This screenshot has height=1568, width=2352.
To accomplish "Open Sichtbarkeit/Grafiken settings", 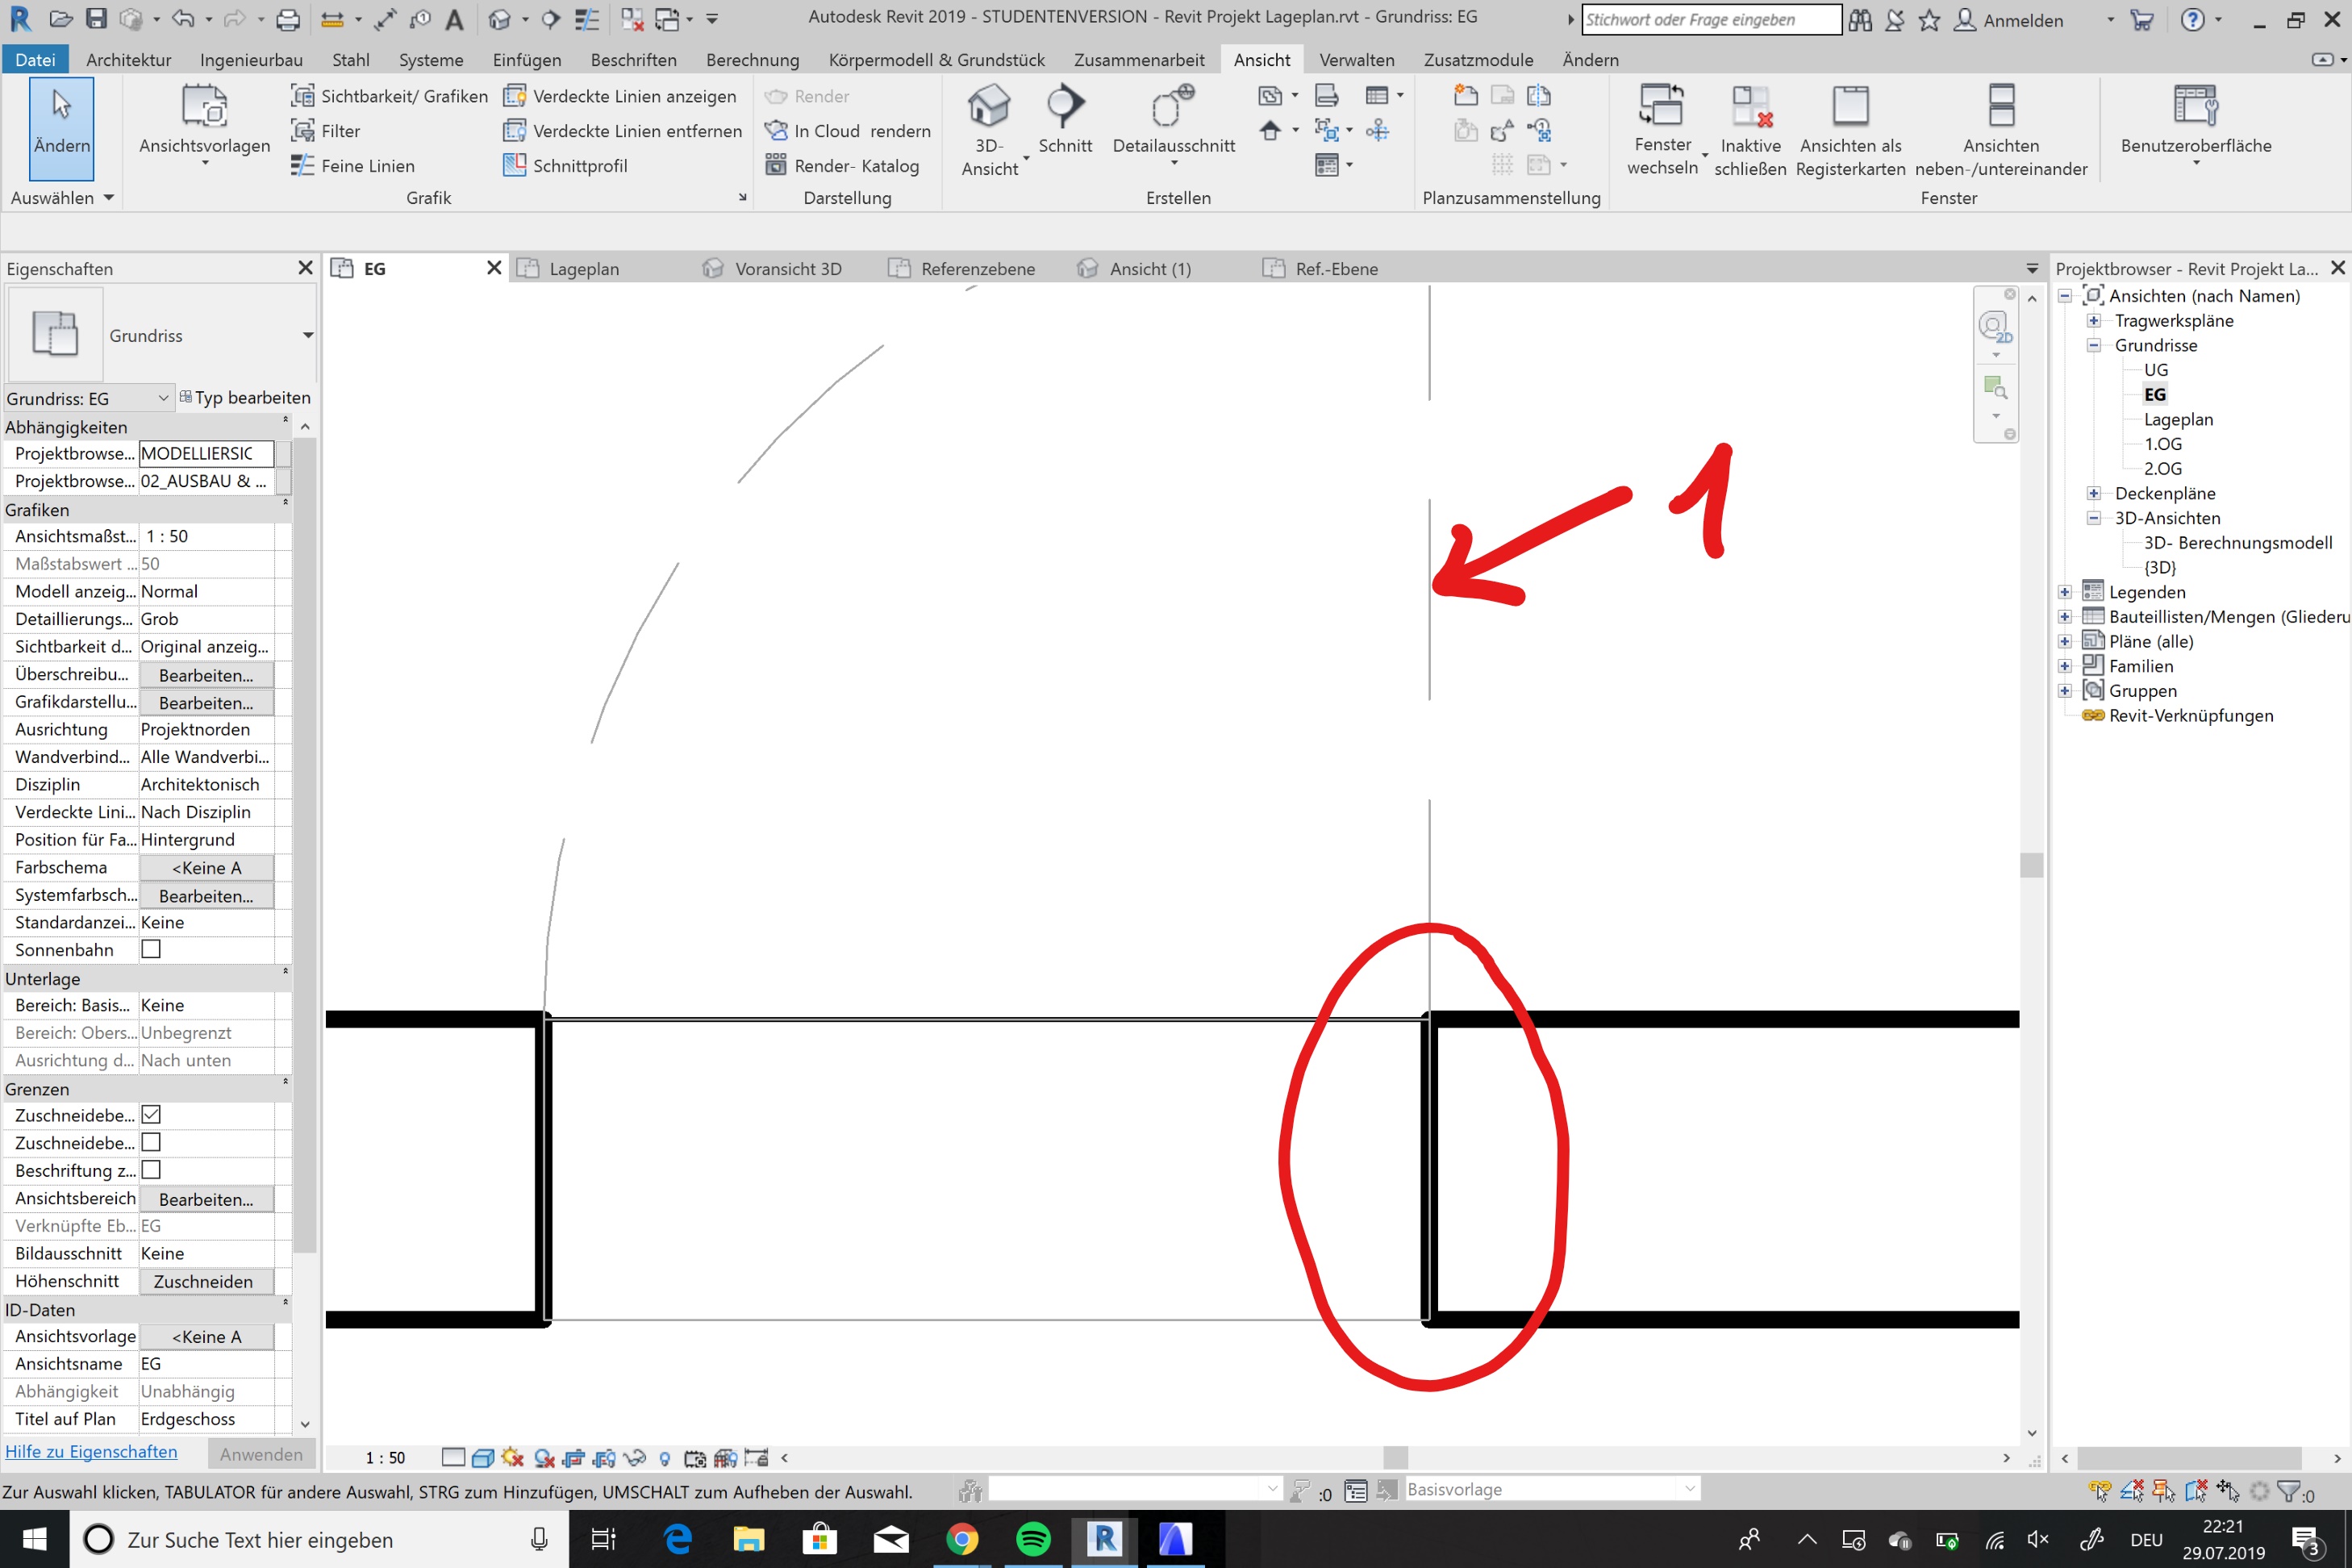I will tap(392, 95).
